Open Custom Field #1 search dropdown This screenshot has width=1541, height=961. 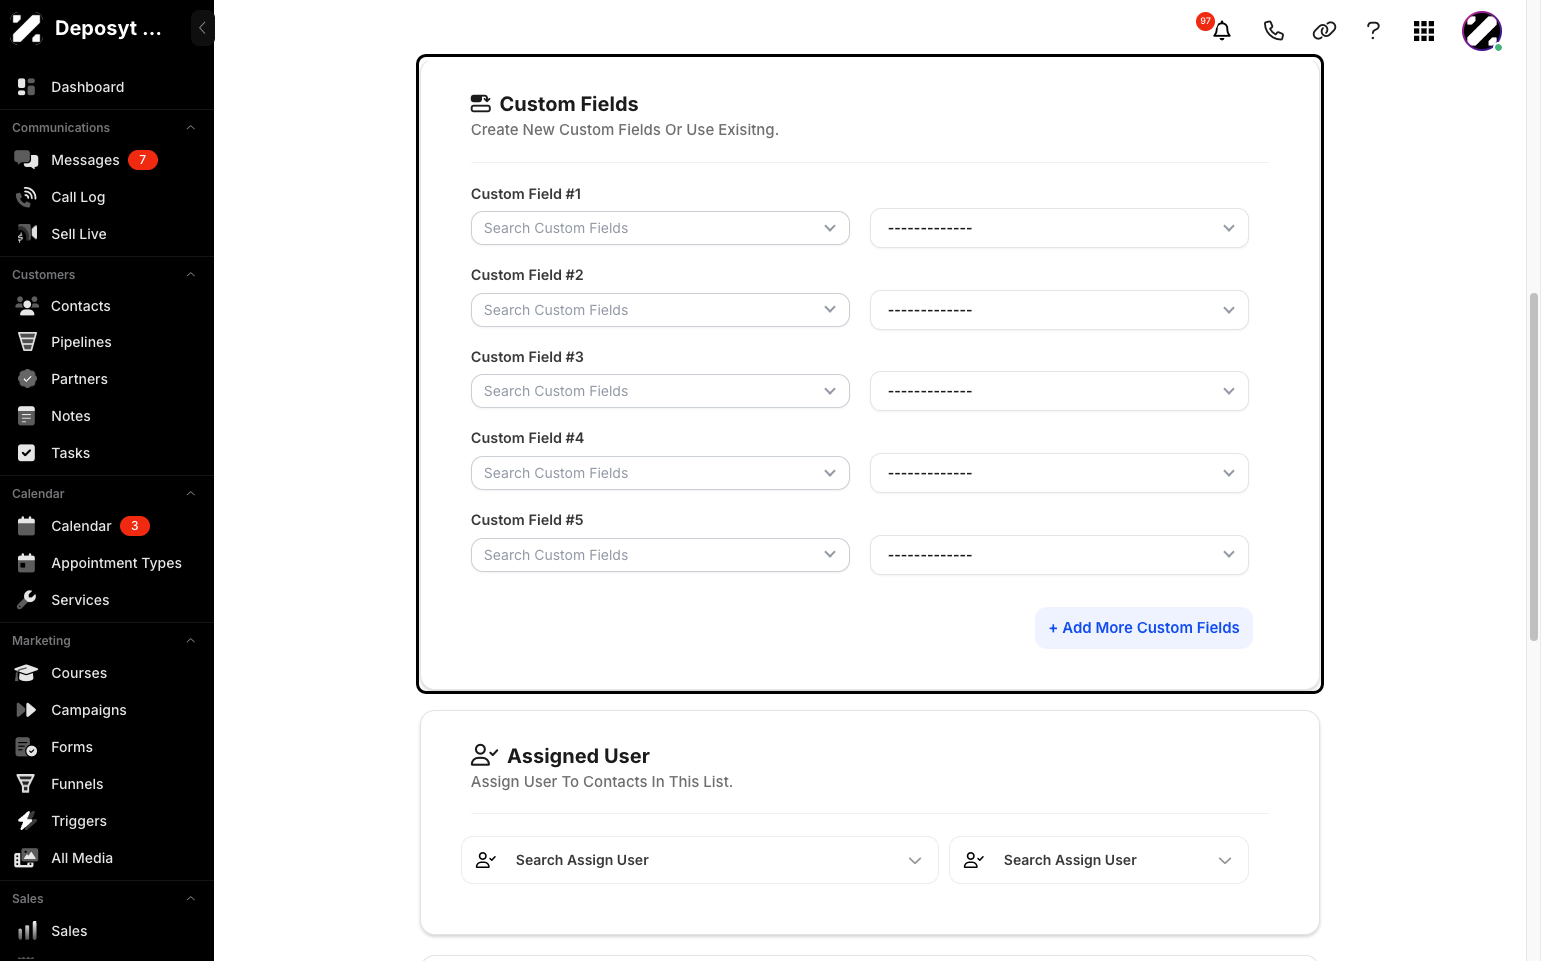tap(660, 228)
